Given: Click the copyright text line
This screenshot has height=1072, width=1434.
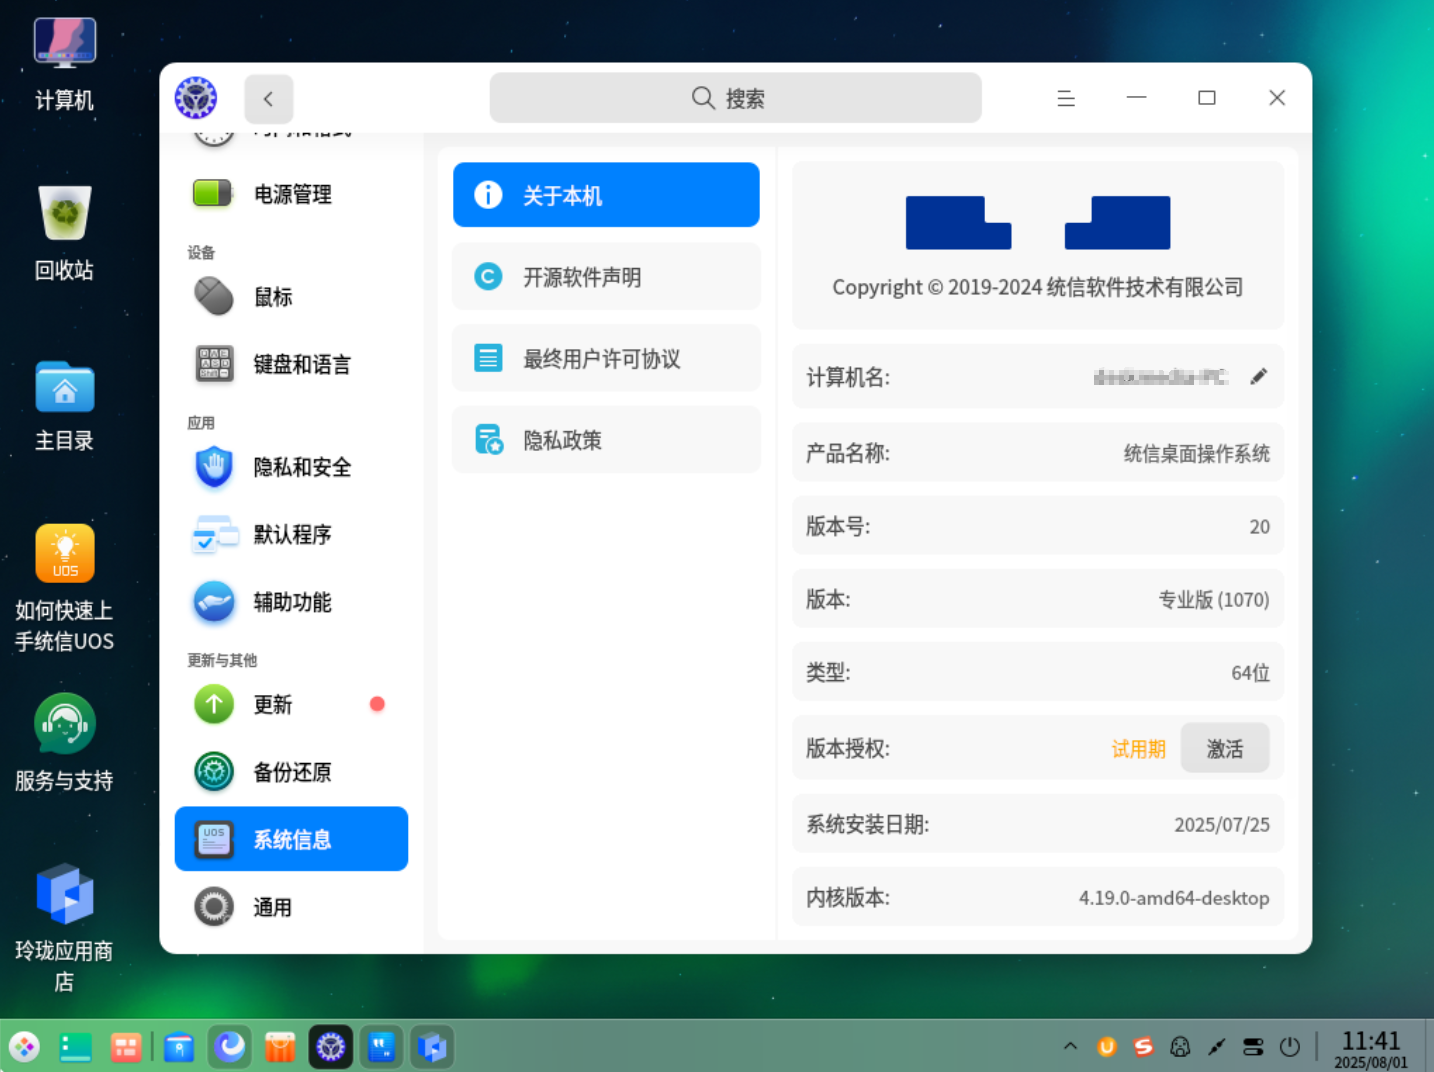Looking at the screenshot, I should click(1038, 287).
